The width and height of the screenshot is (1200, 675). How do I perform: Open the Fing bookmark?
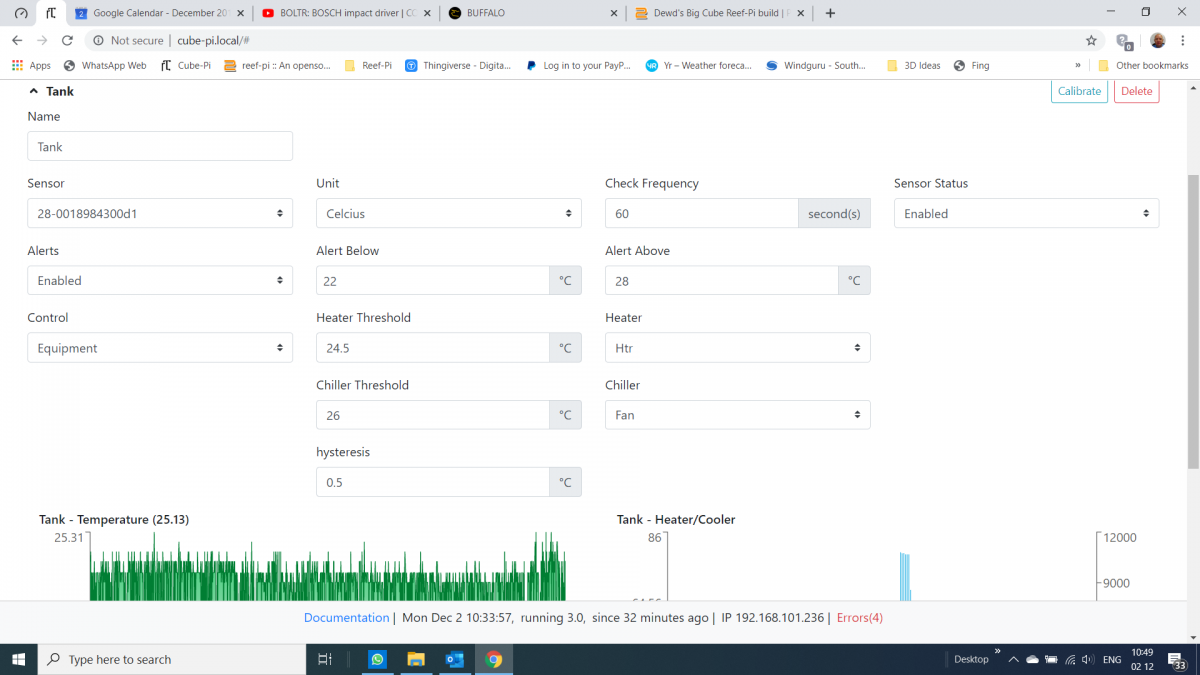tap(971, 65)
